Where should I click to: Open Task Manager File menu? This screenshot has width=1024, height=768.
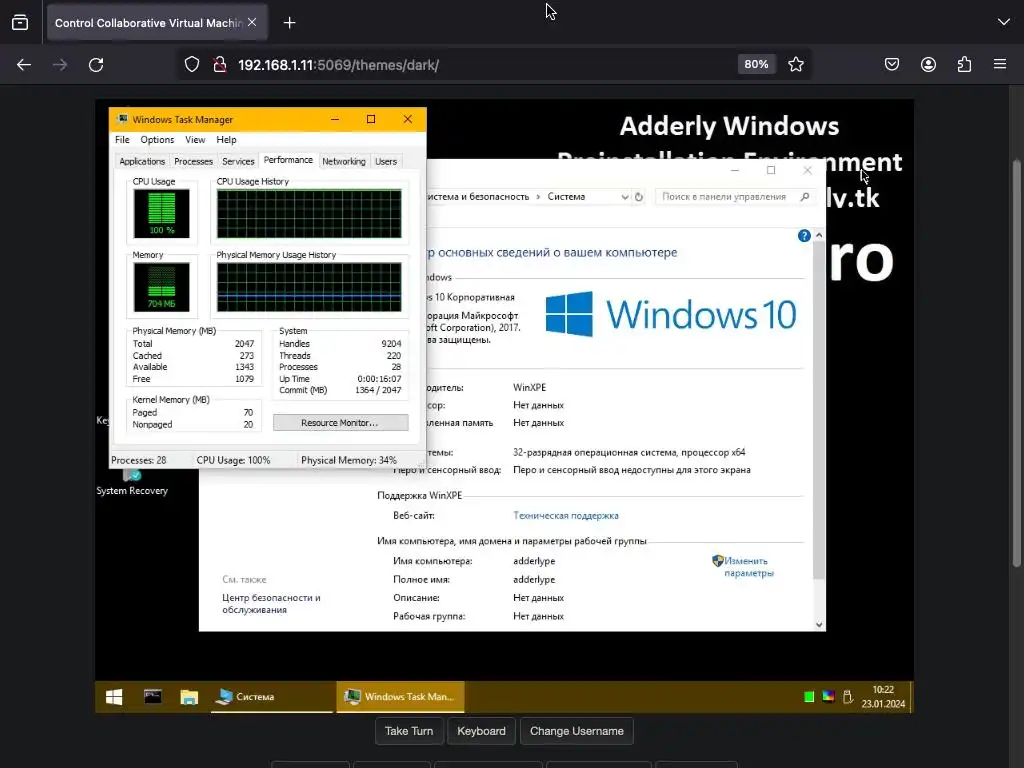[x=122, y=140]
